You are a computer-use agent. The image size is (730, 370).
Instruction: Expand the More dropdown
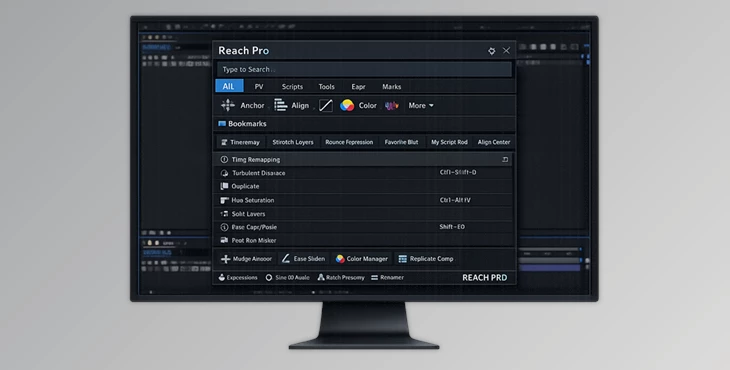421,106
